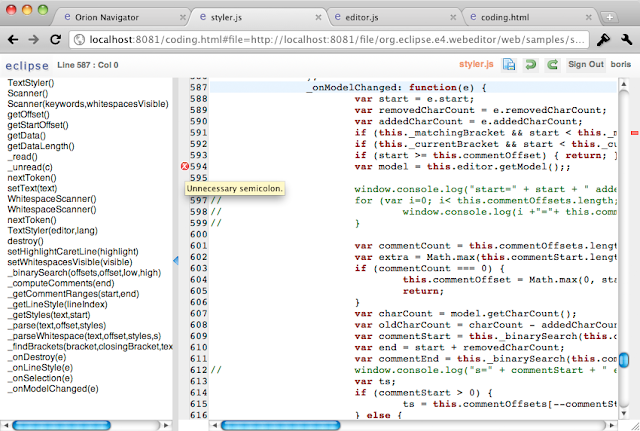This screenshot has width=640, height=431.
Task: Open the browser wrench settings menu
Action: 626,40
